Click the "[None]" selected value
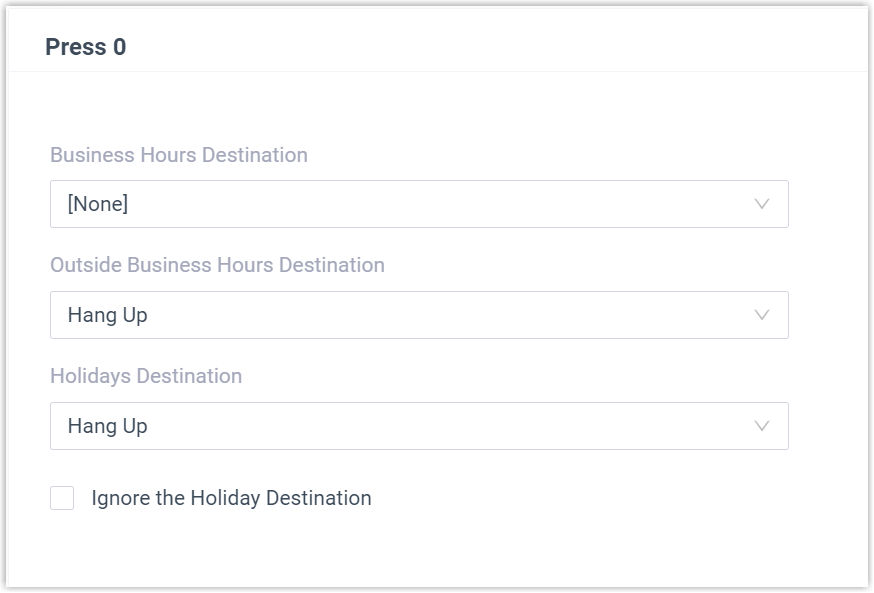 click(98, 204)
